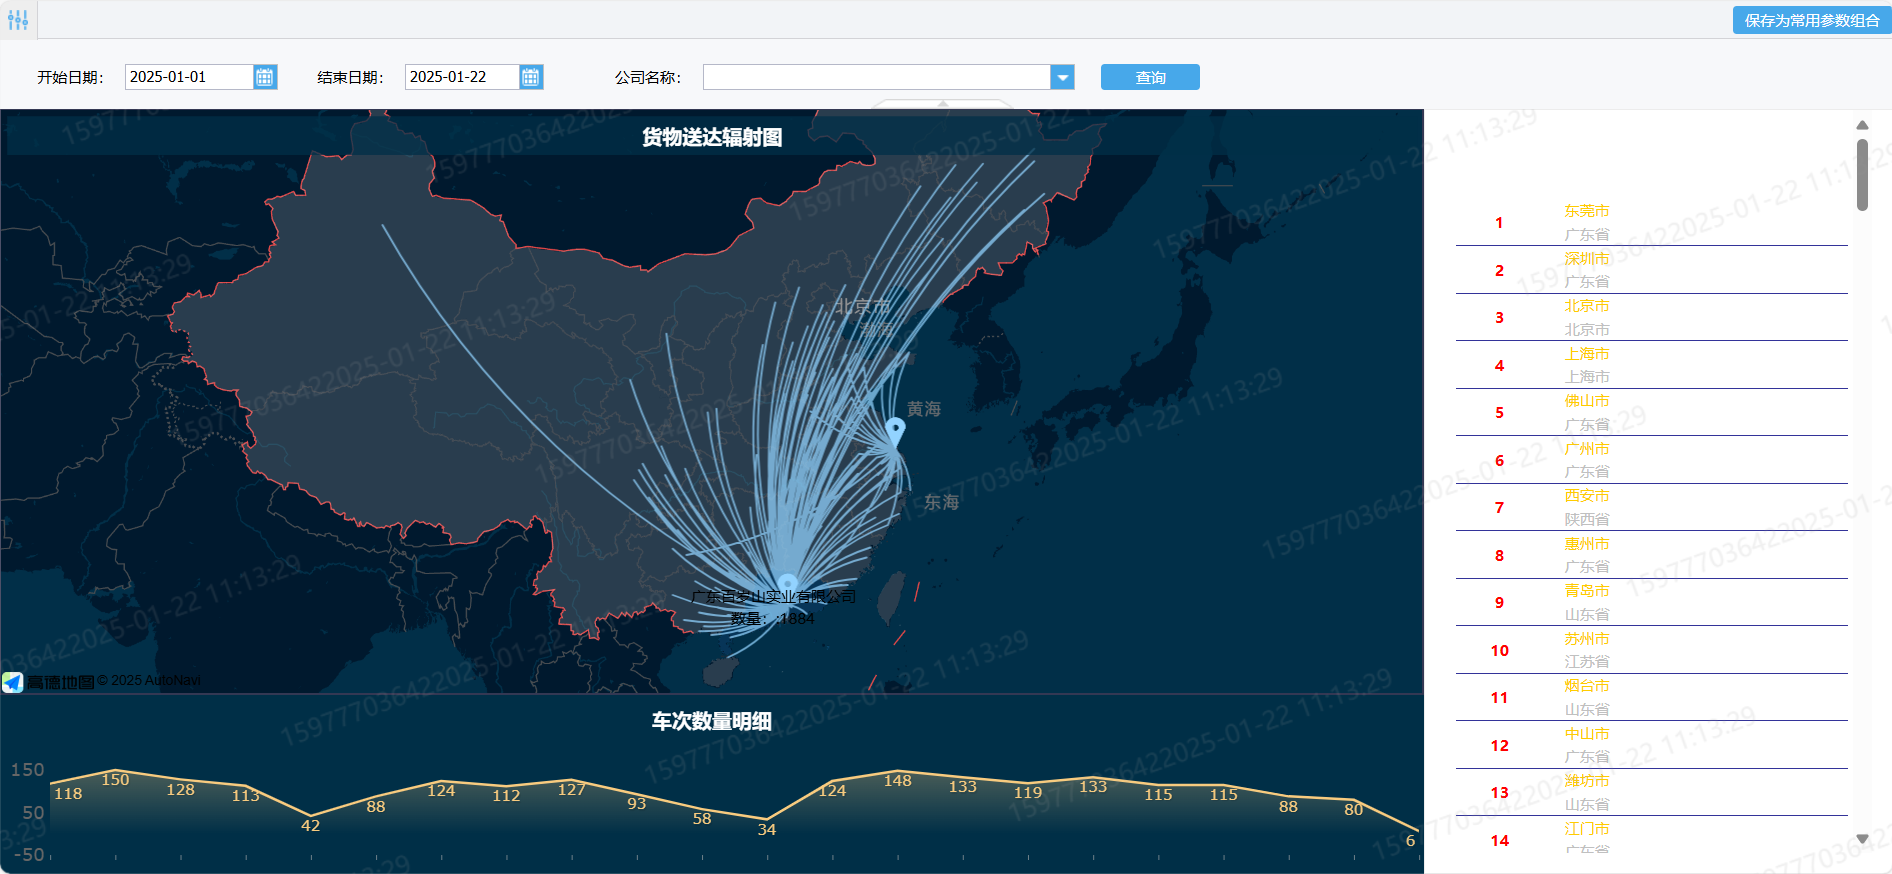Click the company name input box
Image resolution: width=1892 pixels, height=874 pixels.
click(877, 77)
